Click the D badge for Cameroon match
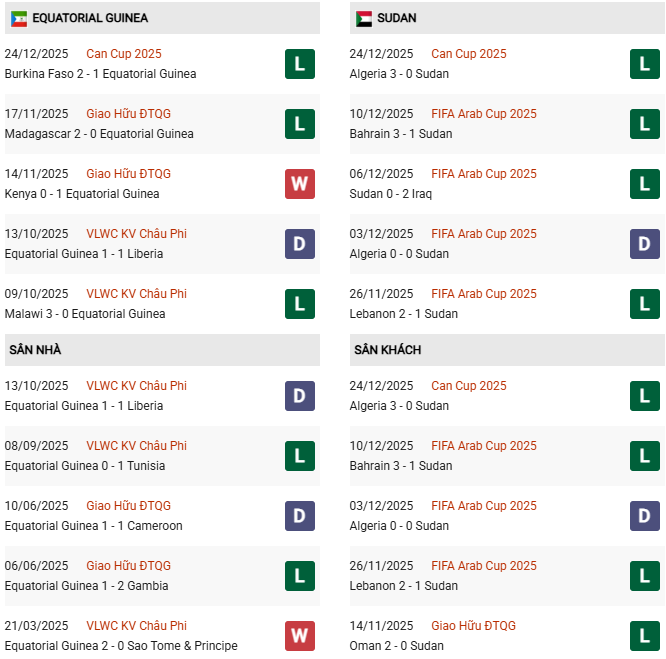Screen dimensions: 666x659 click(x=300, y=516)
